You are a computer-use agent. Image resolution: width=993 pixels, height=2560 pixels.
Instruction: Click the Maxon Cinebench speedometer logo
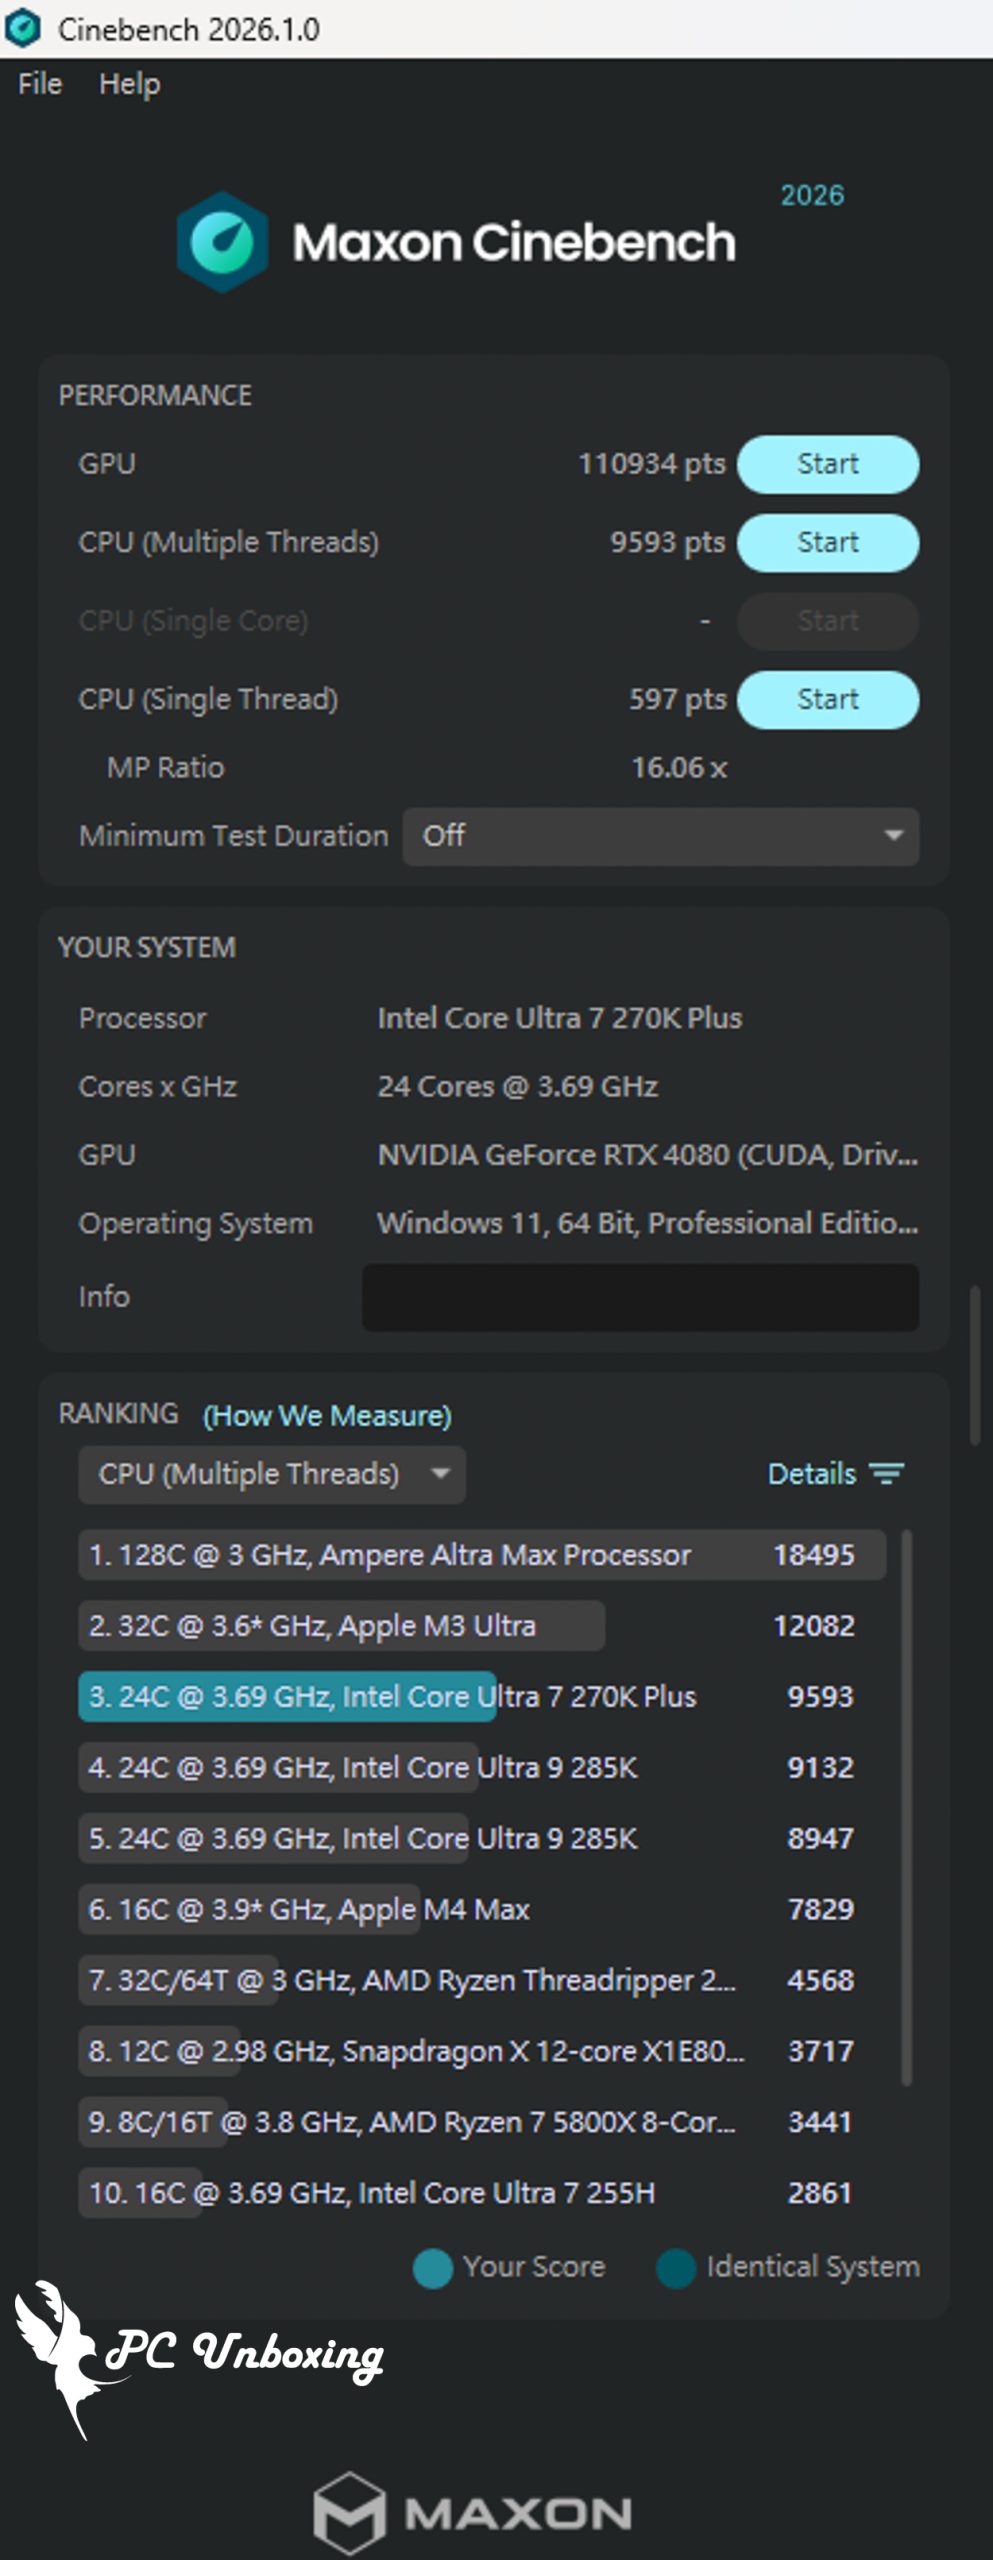coord(222,242)
